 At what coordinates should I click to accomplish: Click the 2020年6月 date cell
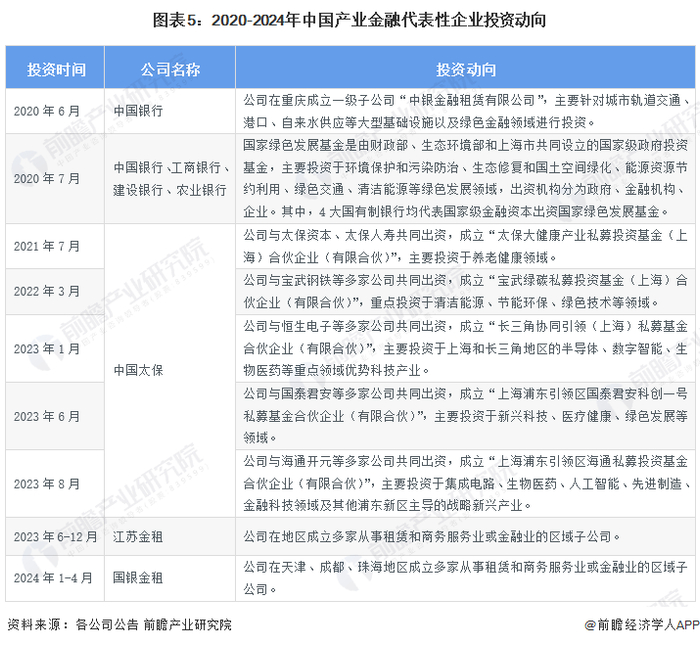[x=55, y=111]
